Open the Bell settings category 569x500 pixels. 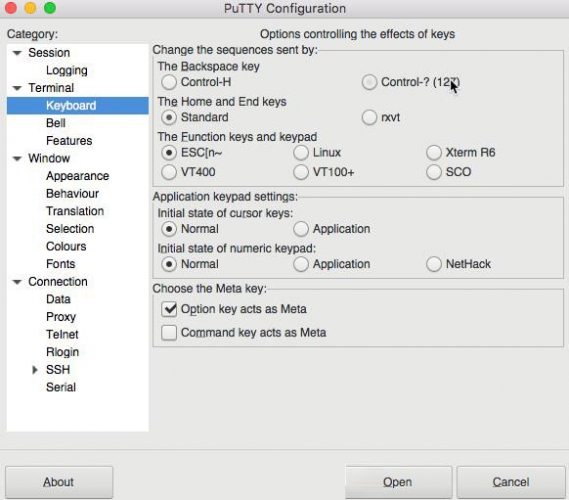pyautogui.click(x=56, y=123)
